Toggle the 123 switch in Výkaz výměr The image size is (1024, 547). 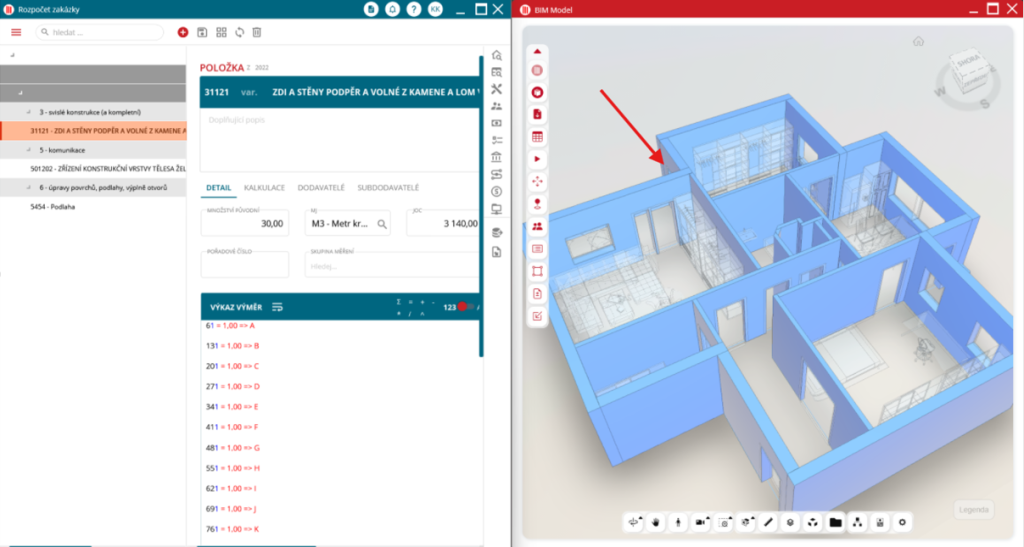click(464, 307)
